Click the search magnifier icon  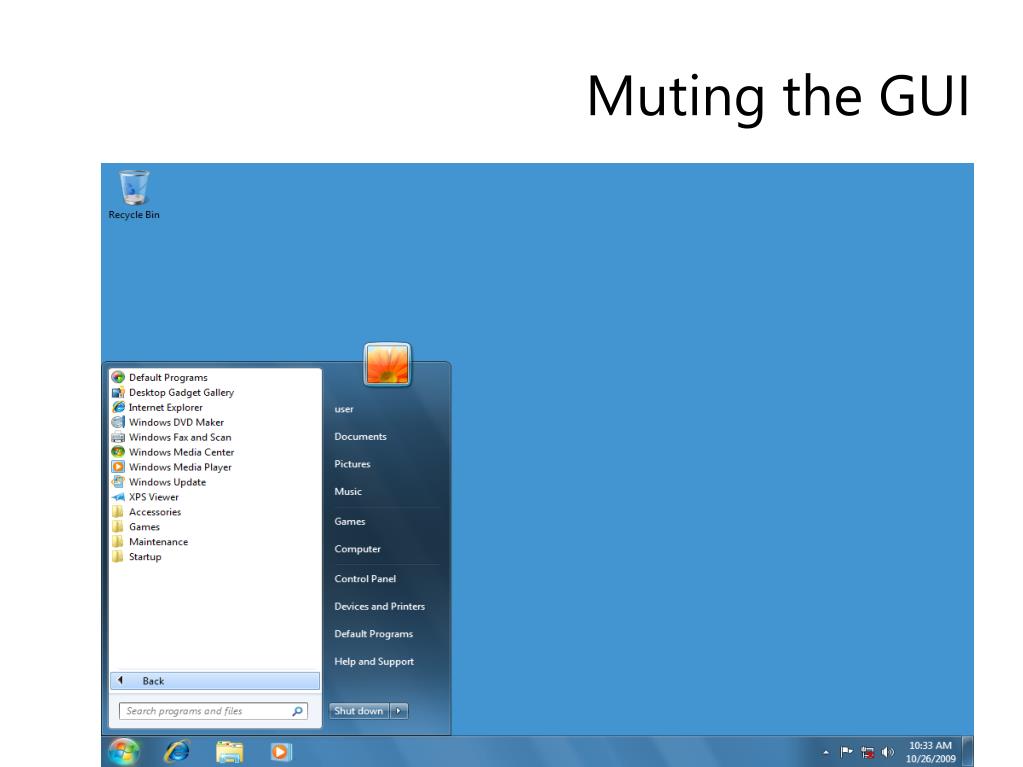tap(298, 711)
